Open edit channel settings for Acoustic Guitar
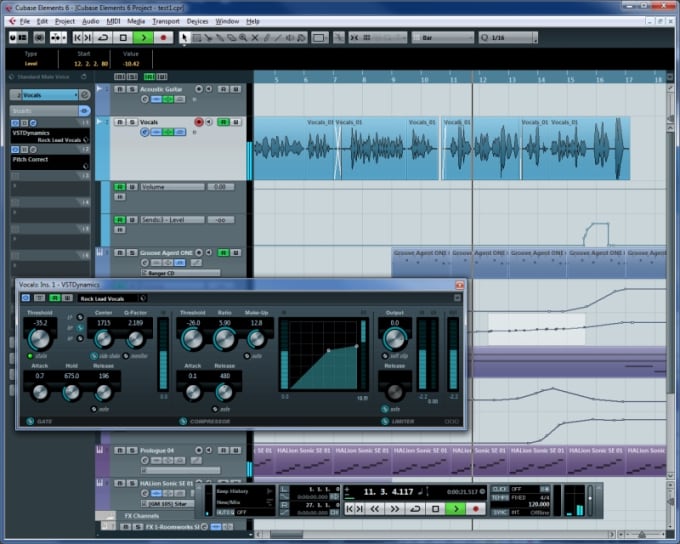680x544 pixels. coord(145,99)
